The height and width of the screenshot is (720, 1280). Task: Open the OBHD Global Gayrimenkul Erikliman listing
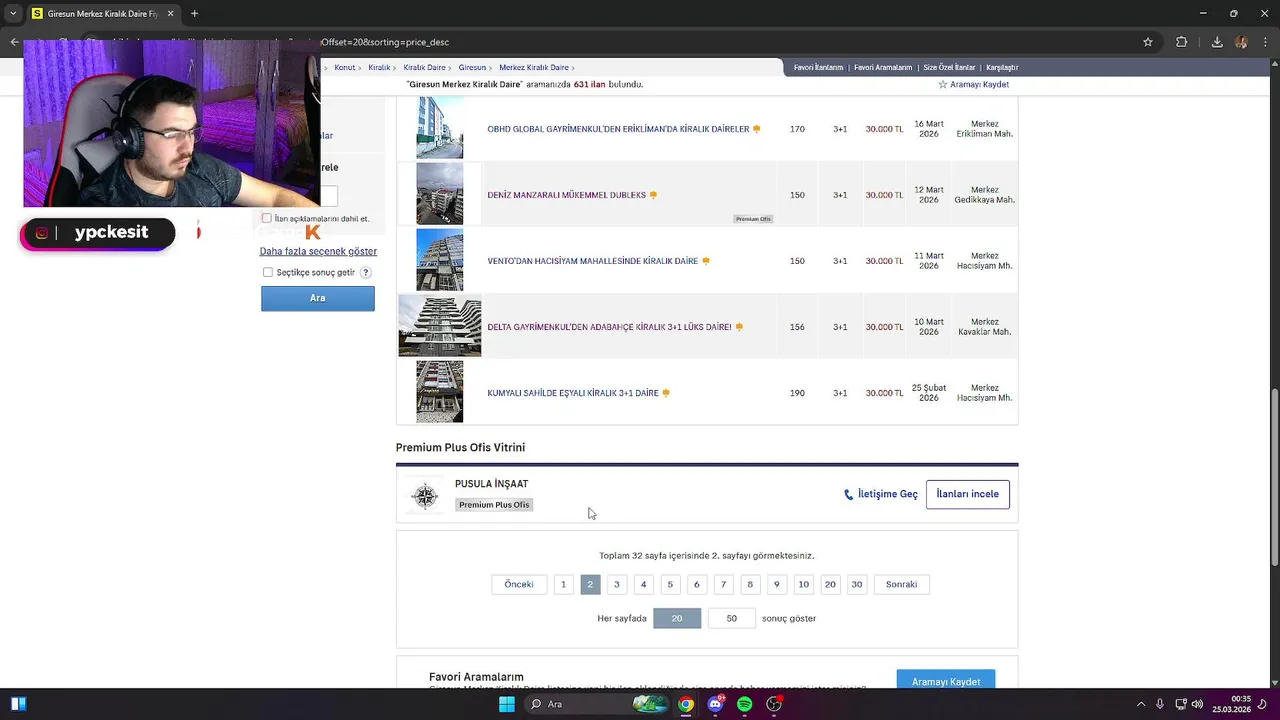click(618, 129)
